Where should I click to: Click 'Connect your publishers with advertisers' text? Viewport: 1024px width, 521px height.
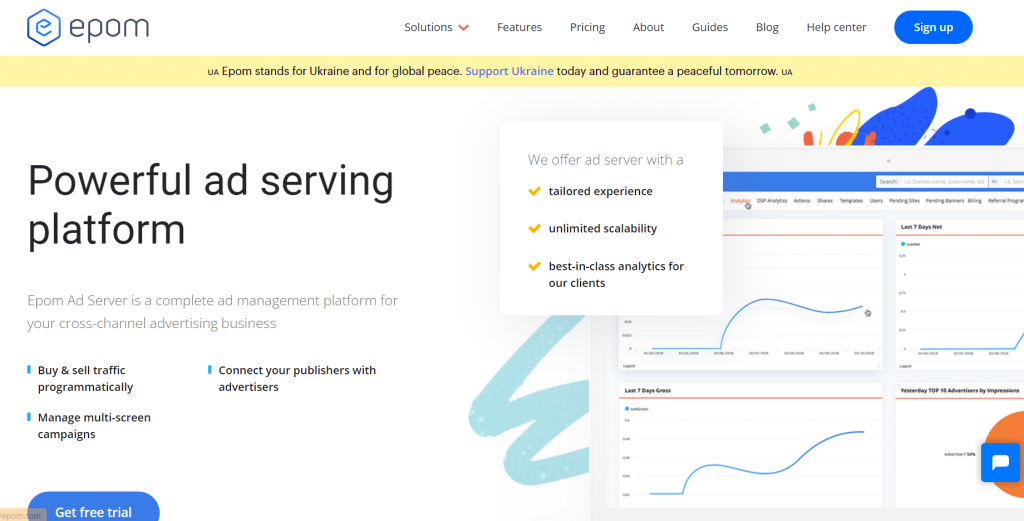click(x=297, y=379)
